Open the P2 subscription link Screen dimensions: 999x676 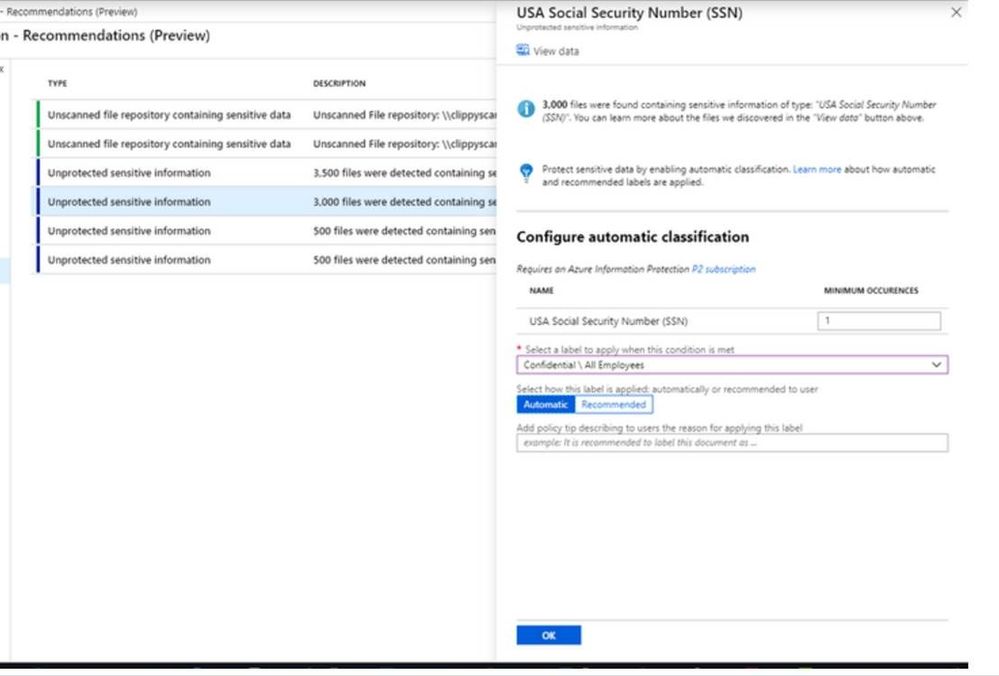point(724,269)
